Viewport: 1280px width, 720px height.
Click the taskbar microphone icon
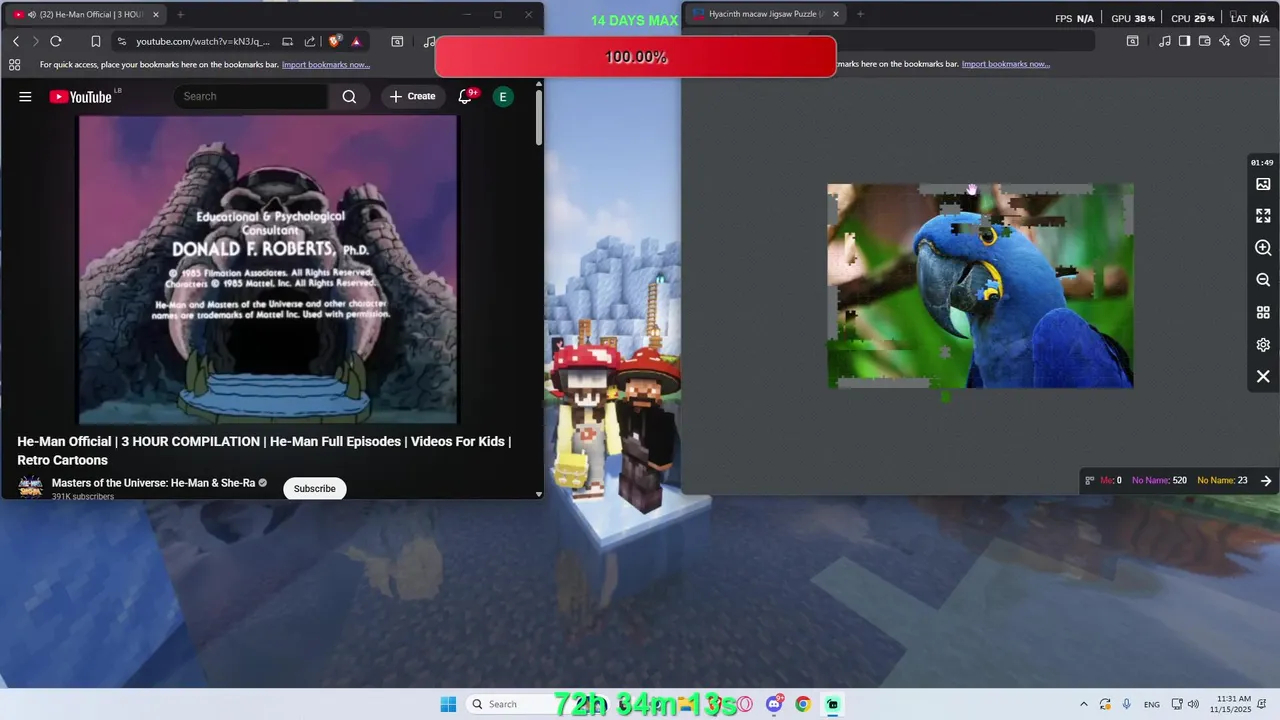(x=1127, y=704)
